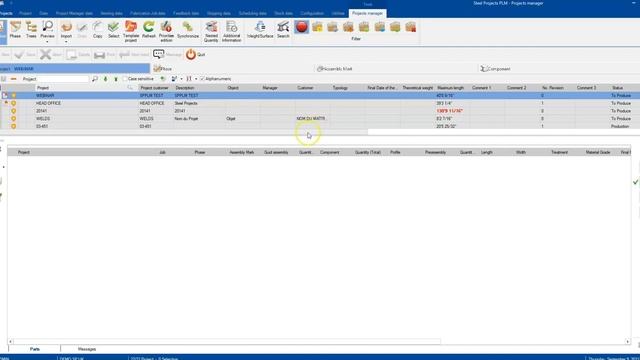This screenshot has height=360, width=640.
Task: Toggle the red circle filter button
Action: (302, 27)
